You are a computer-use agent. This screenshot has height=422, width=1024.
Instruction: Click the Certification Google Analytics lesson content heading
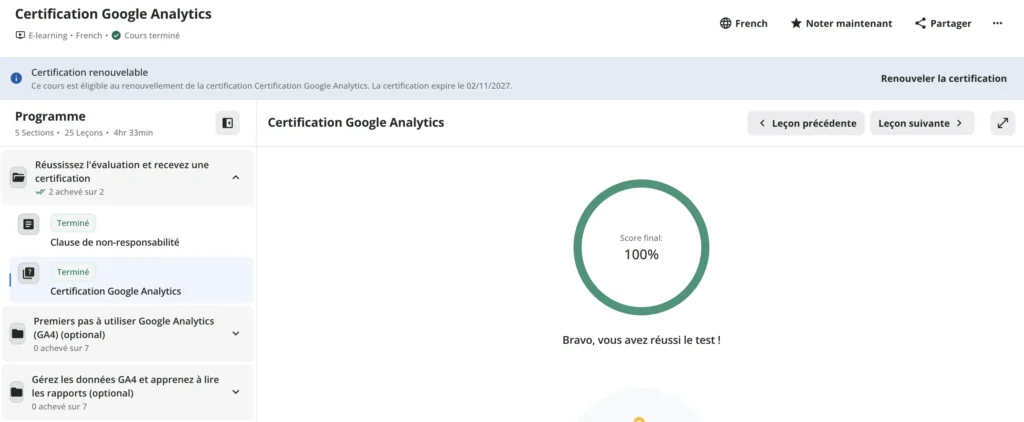(x=356, y=123)
